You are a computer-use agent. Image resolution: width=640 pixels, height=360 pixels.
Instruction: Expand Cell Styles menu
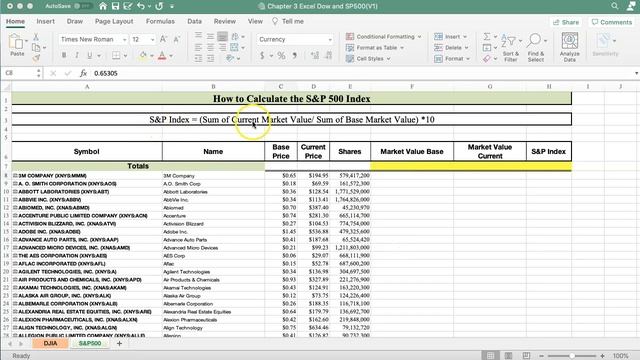coord(368,59)
